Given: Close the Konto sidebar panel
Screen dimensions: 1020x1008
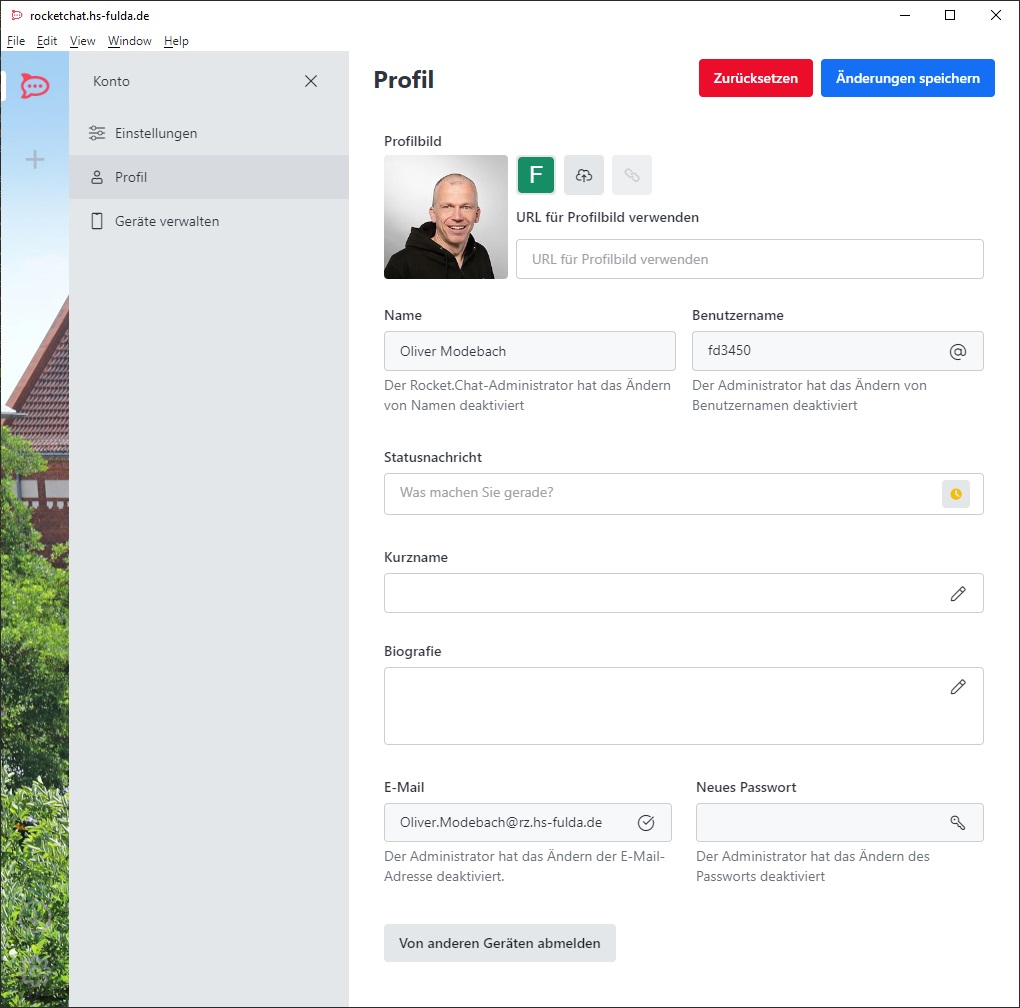Looking at the screenshot, I should coord(311,81).
